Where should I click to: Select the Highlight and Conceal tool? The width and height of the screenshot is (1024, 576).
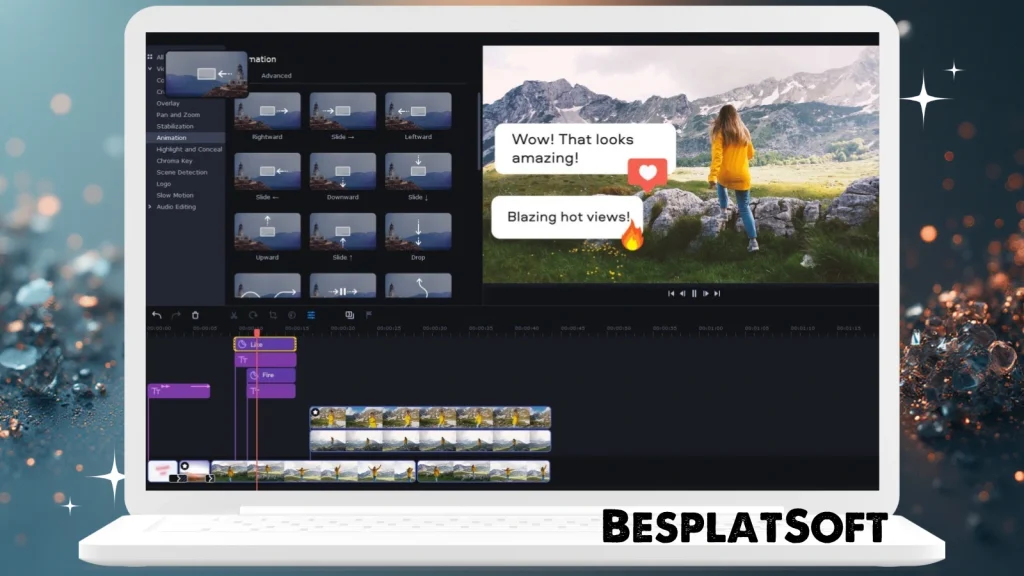pyautogui.click(x=189, y=148)
